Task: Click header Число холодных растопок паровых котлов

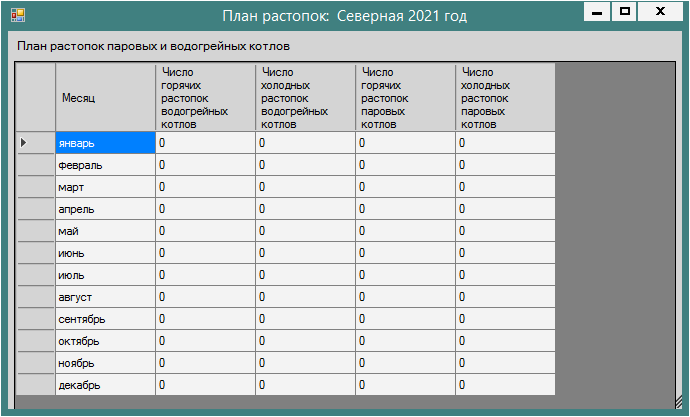Action: (x=505, y=98)
